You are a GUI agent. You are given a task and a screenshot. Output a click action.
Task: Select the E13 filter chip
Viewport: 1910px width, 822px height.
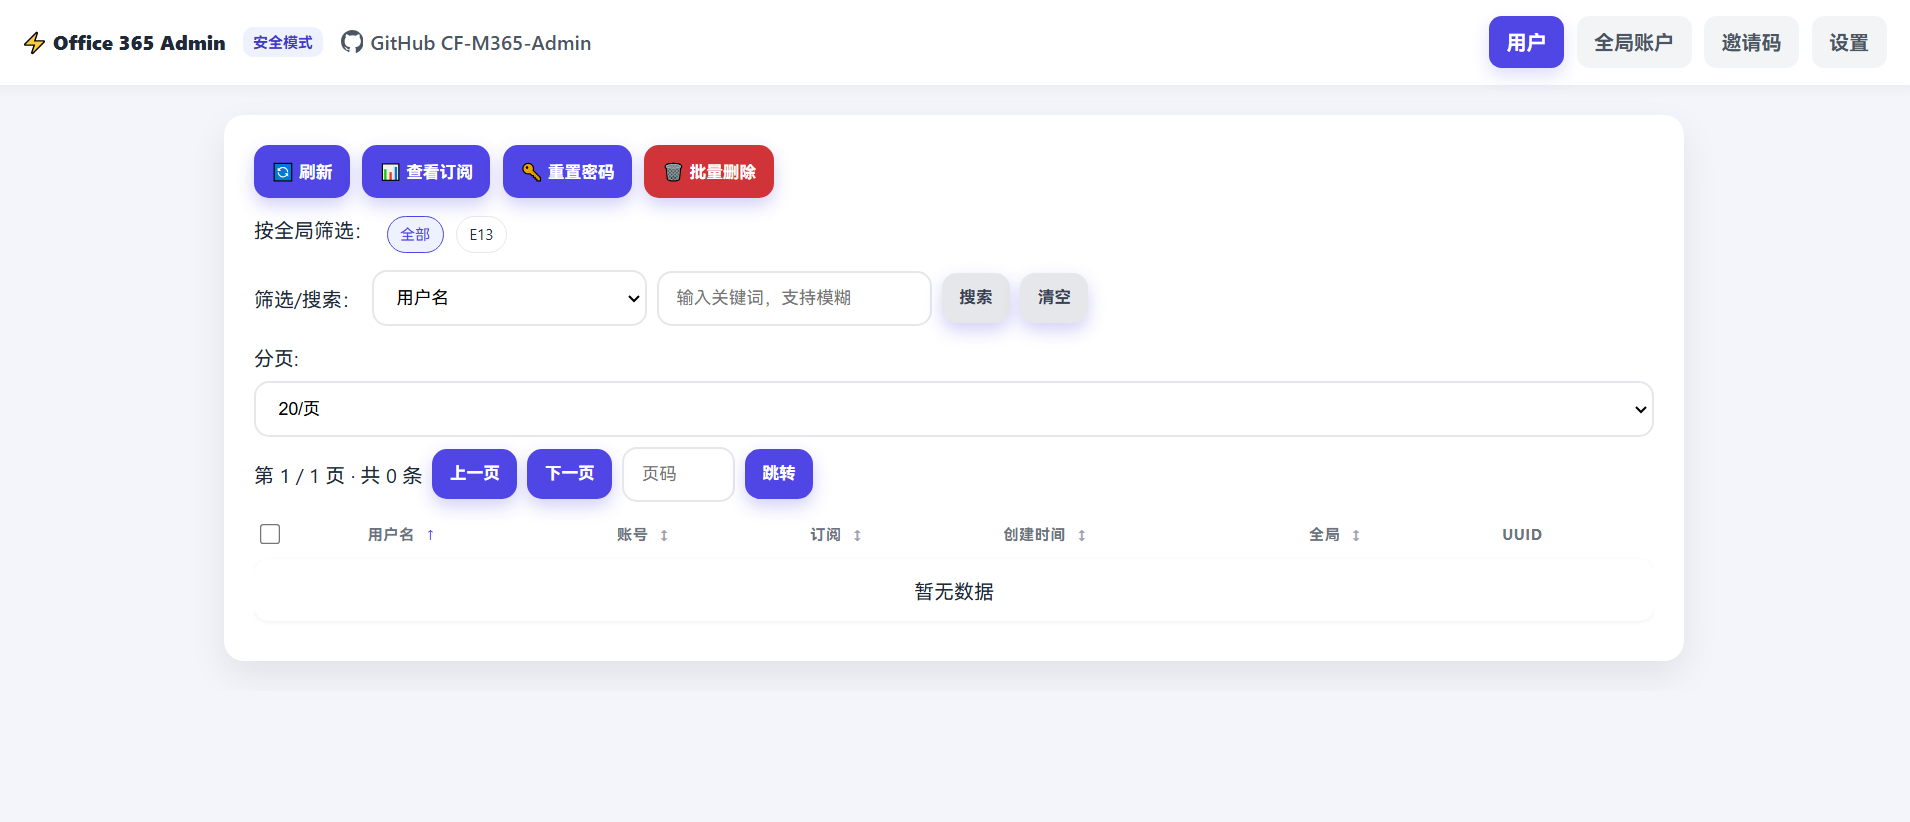tap(481, 234)
